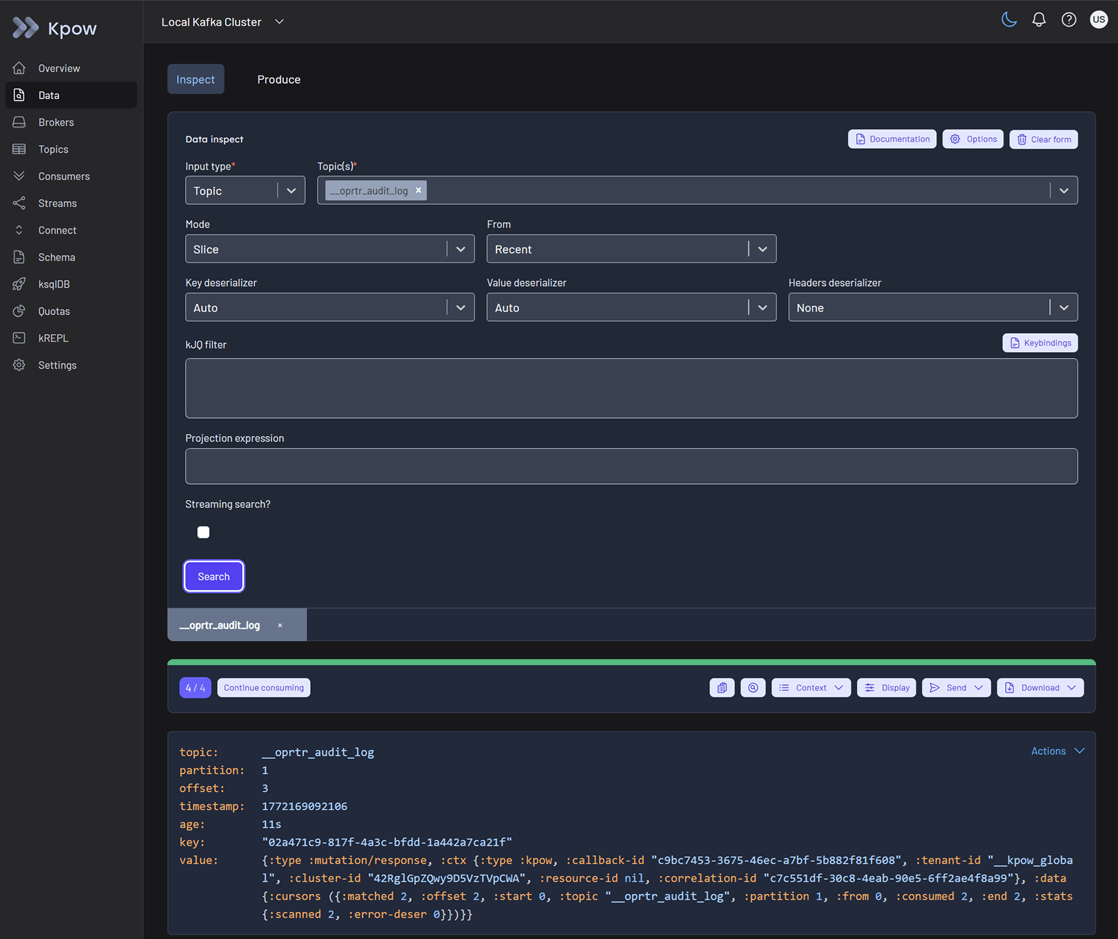Open the Keybindings button
Image resolution: width=1118 pixels, height=939 pixels.
[x=1040, y=343]
